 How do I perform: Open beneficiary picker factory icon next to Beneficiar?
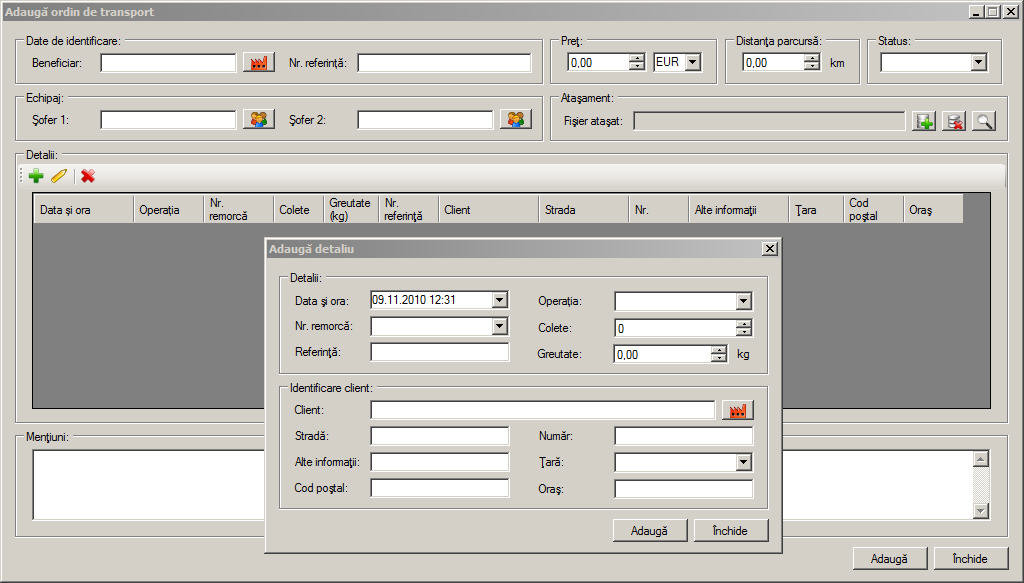point(259,63)
